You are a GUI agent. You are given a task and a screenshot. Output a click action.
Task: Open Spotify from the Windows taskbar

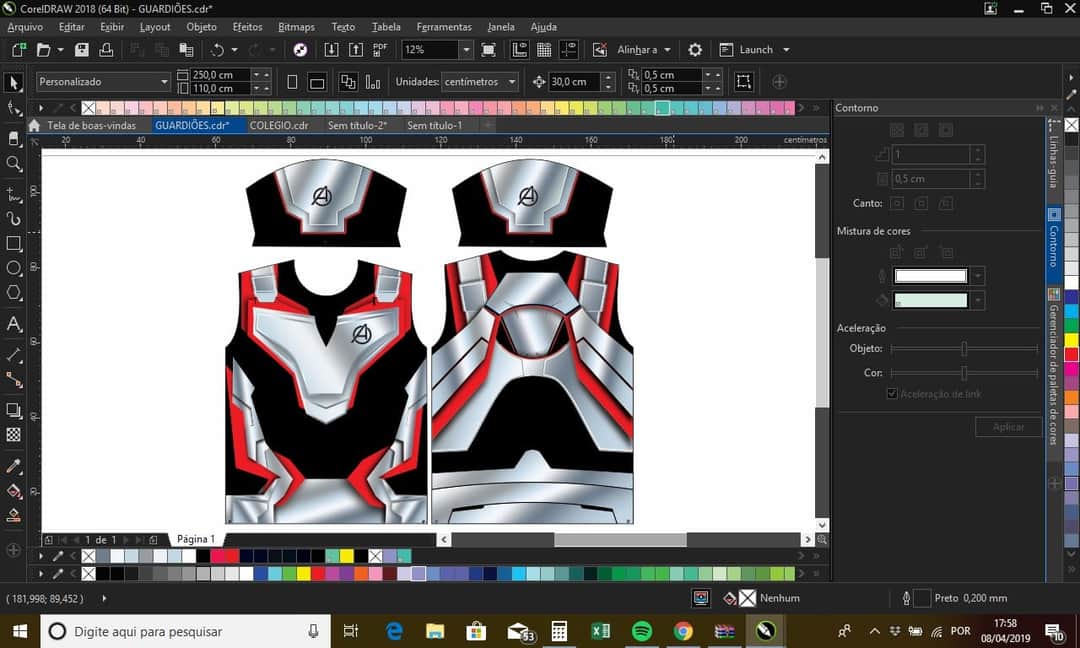642,631
